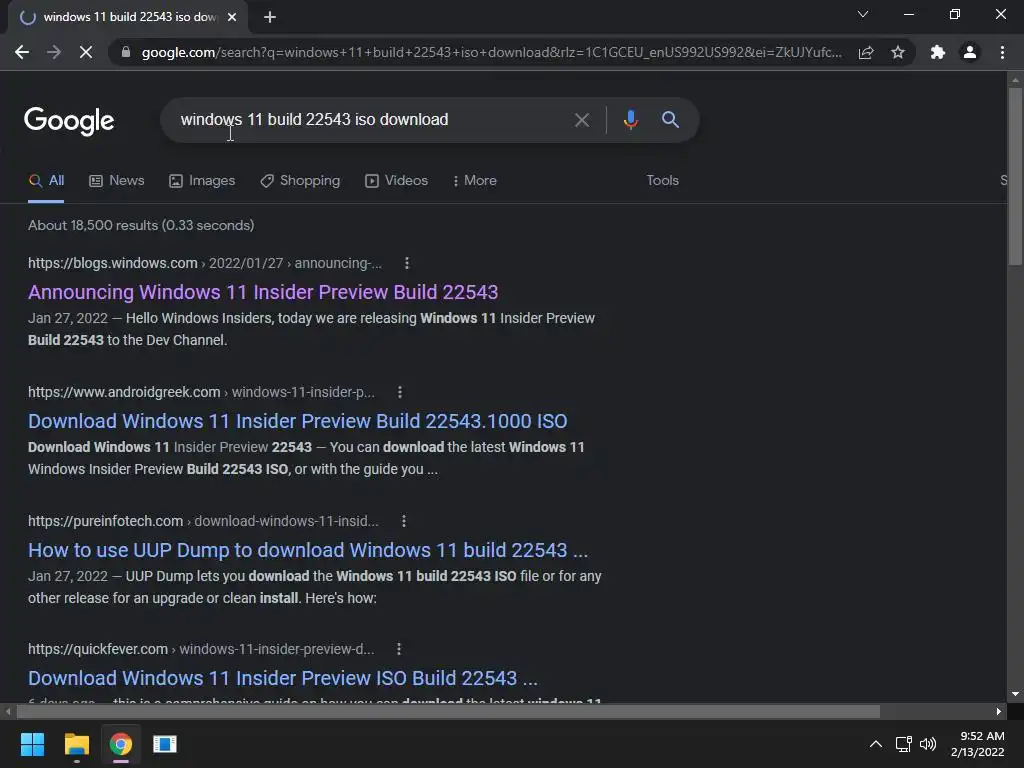Open options for androidgreek.com result
The image size is (1024, 768).
(400, 392)
